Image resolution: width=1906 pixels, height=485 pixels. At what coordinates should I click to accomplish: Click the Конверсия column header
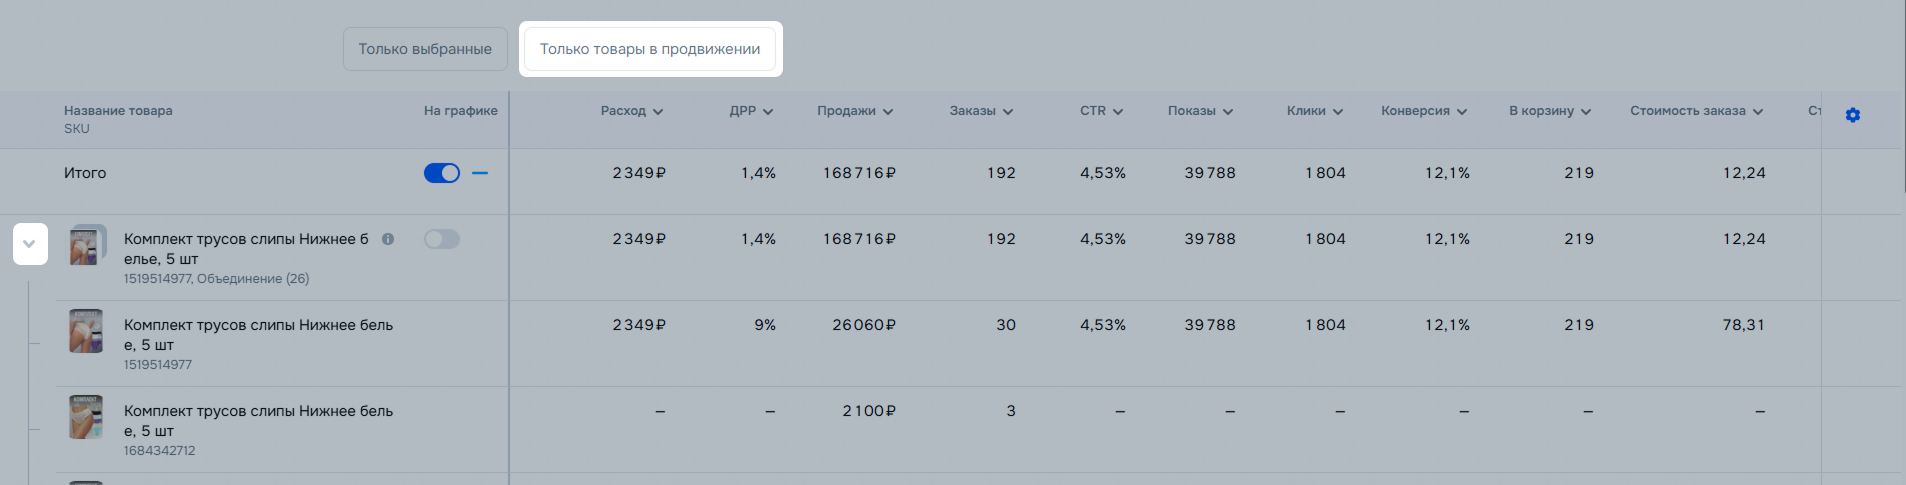pos(1423,111)
